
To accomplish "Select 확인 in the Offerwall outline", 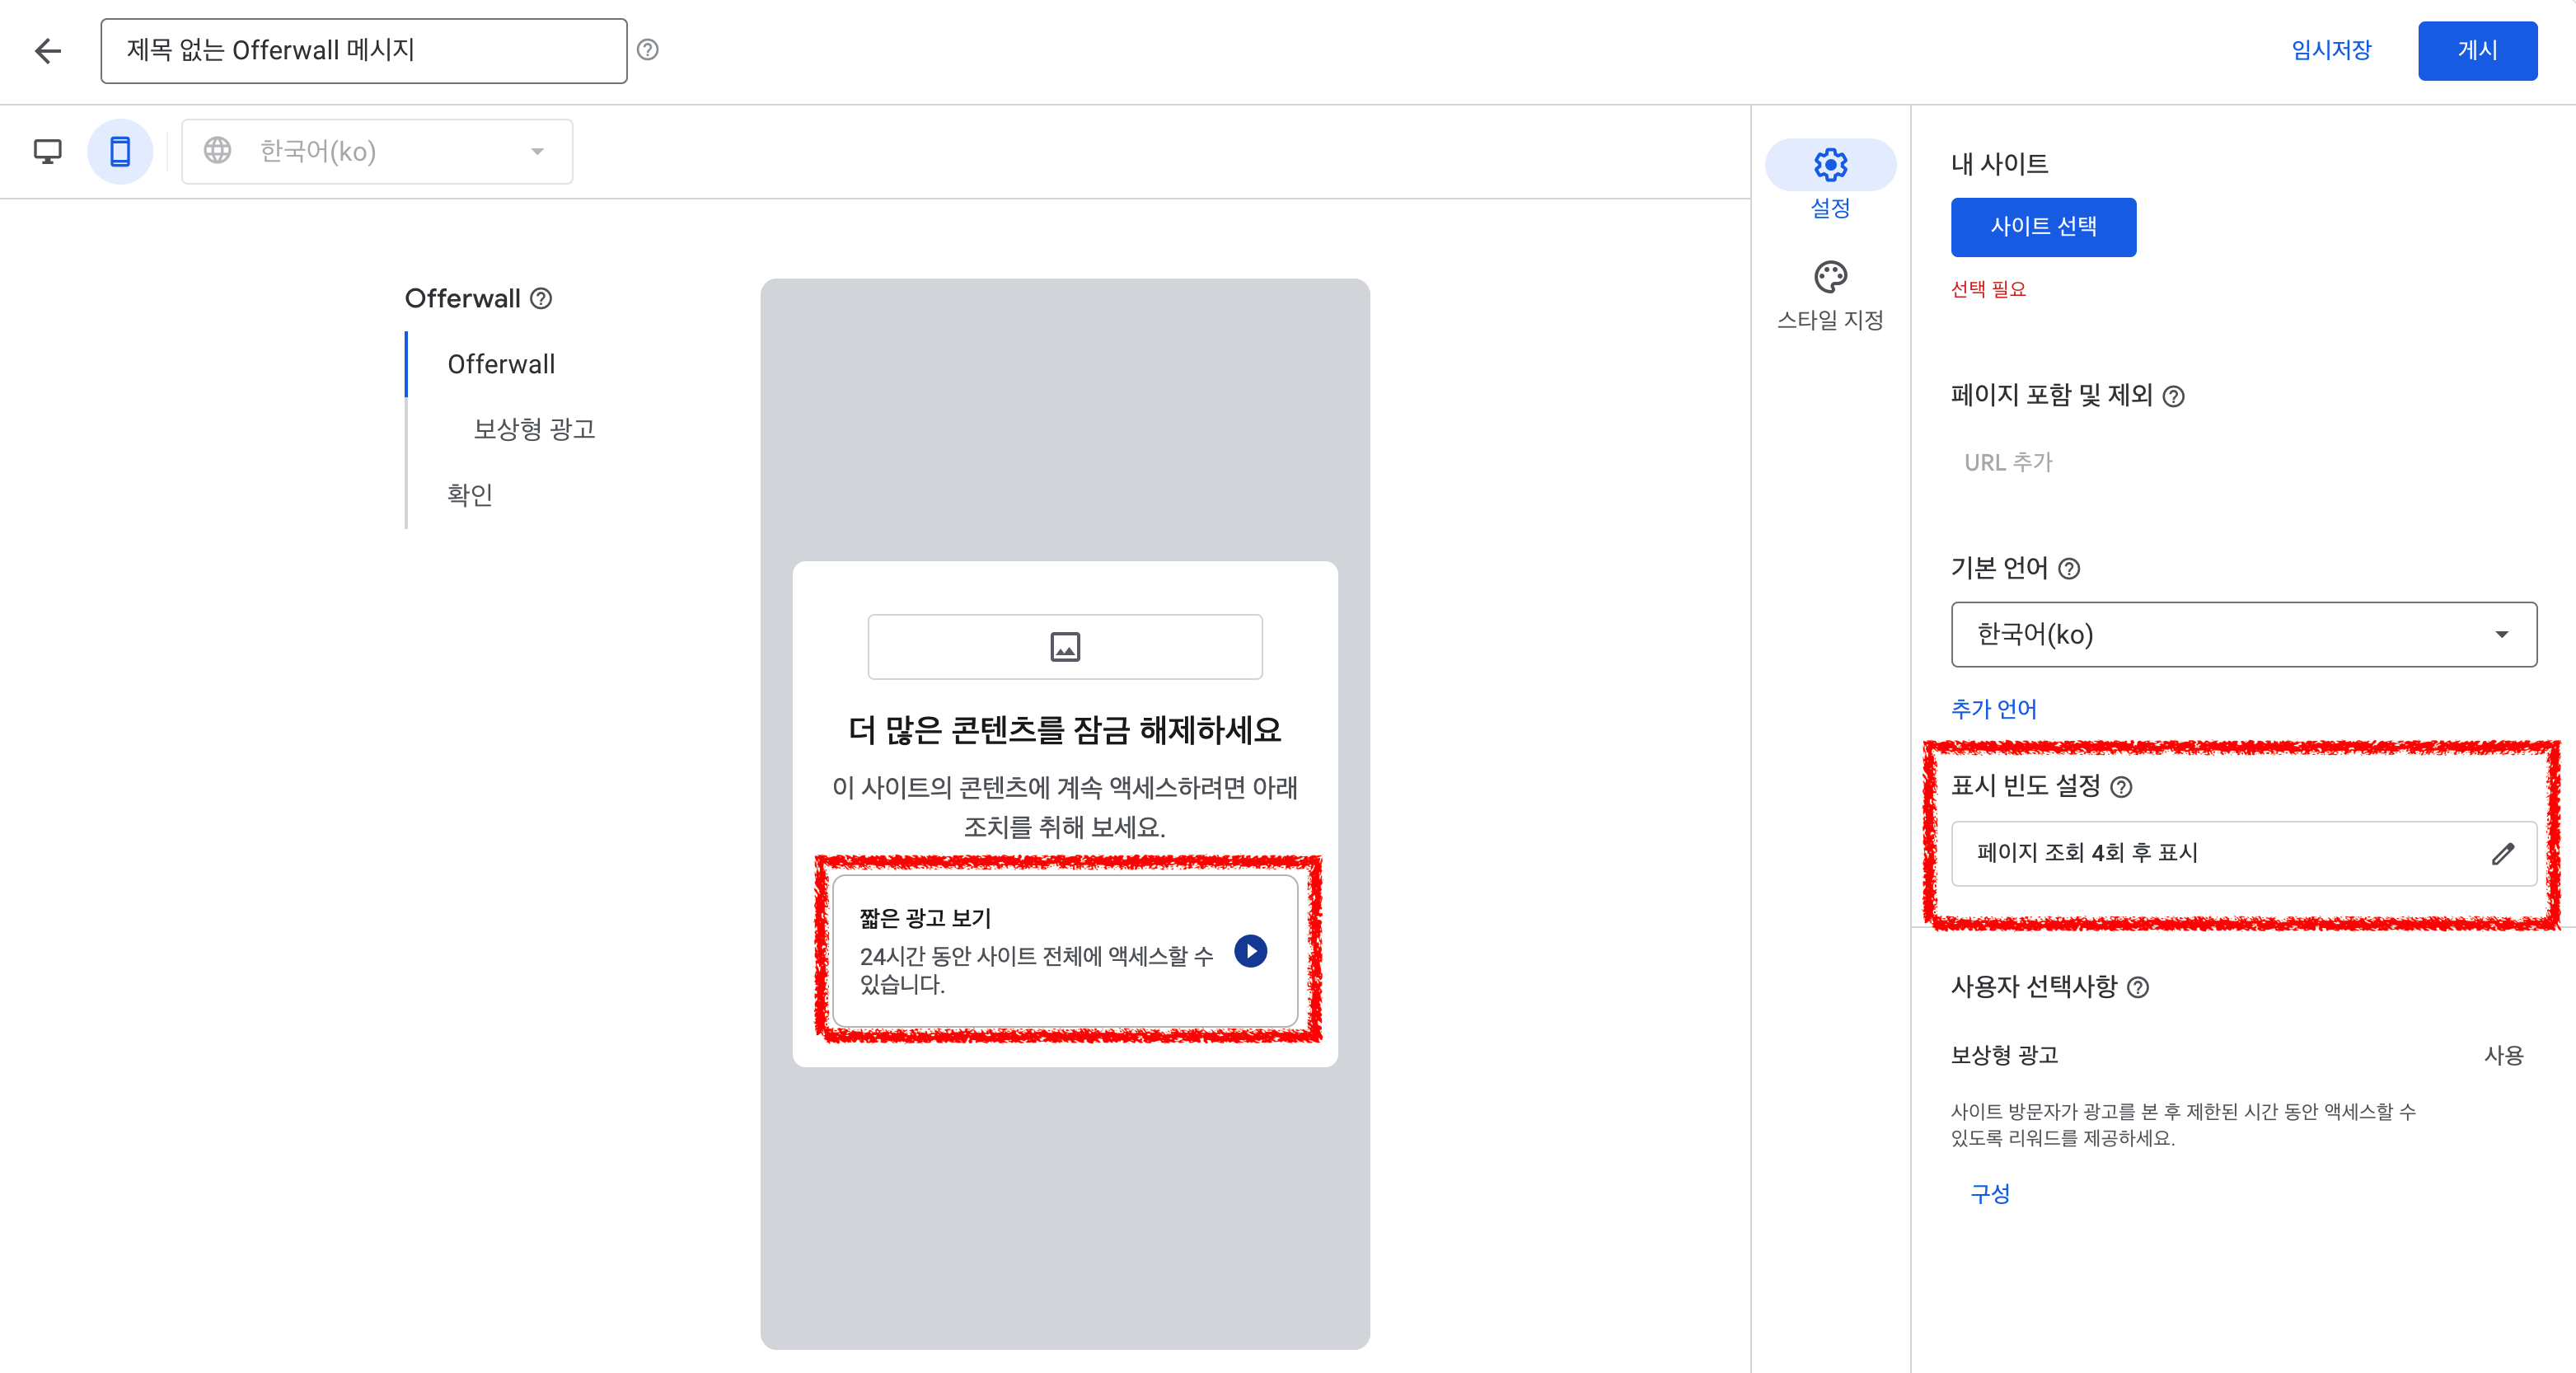I will (x=470, y=494).
